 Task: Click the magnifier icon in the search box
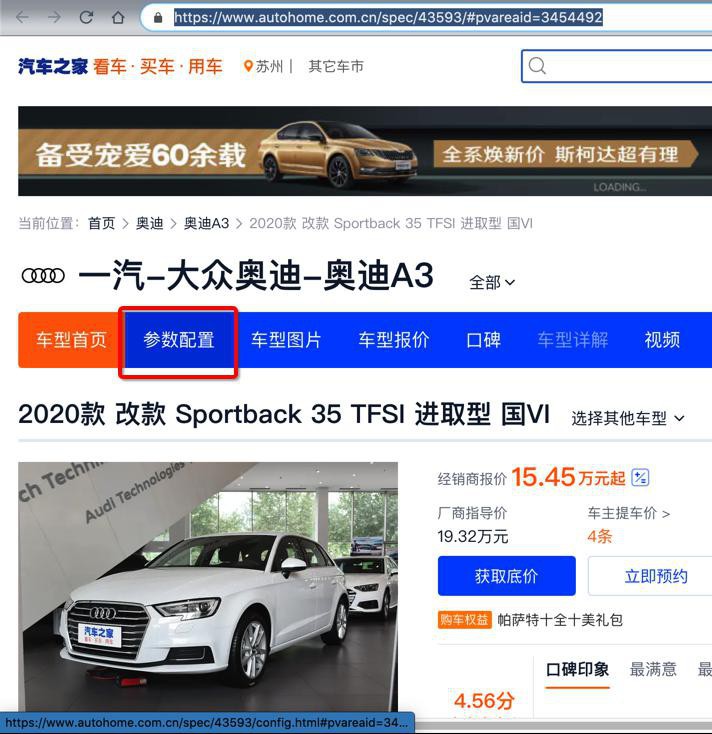pos(537,66)
